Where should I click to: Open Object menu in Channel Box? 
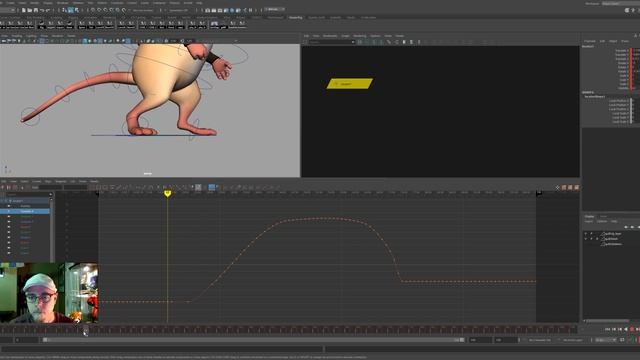click(613, 41)
